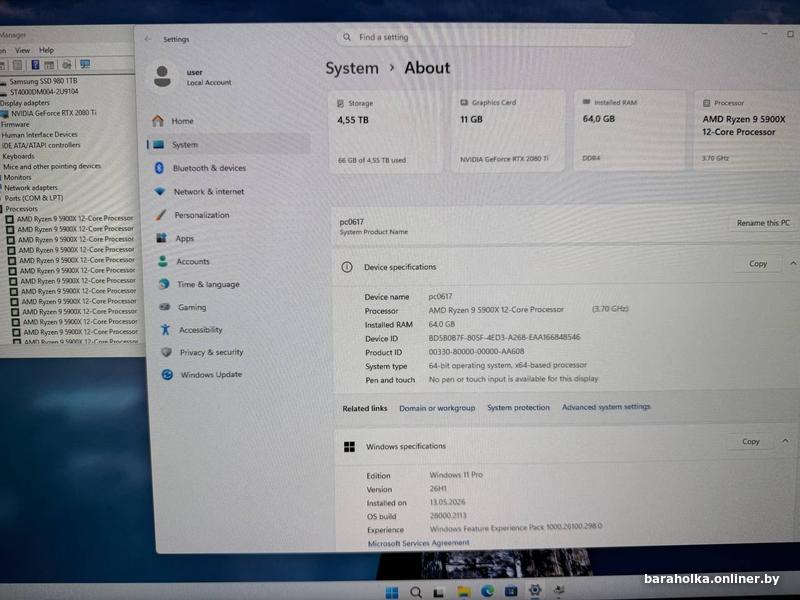This screenshot has width=800, height=600.
Task: Copy the Device specifications
Action: [x=758, y=264]
